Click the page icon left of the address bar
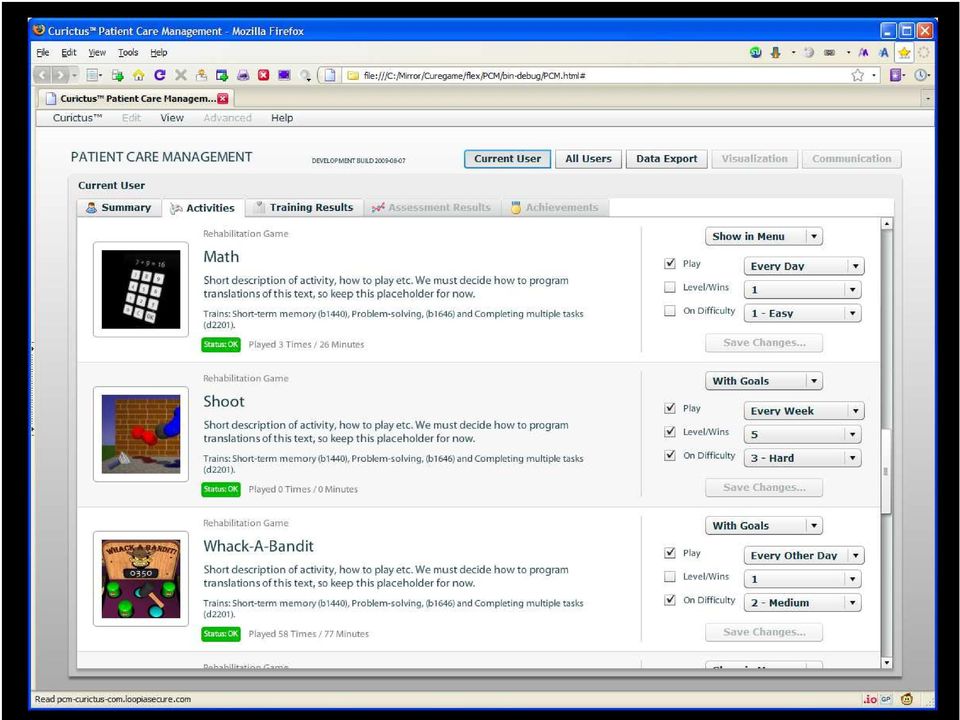This screenshot has width=960, height=720. coord(330,75)
